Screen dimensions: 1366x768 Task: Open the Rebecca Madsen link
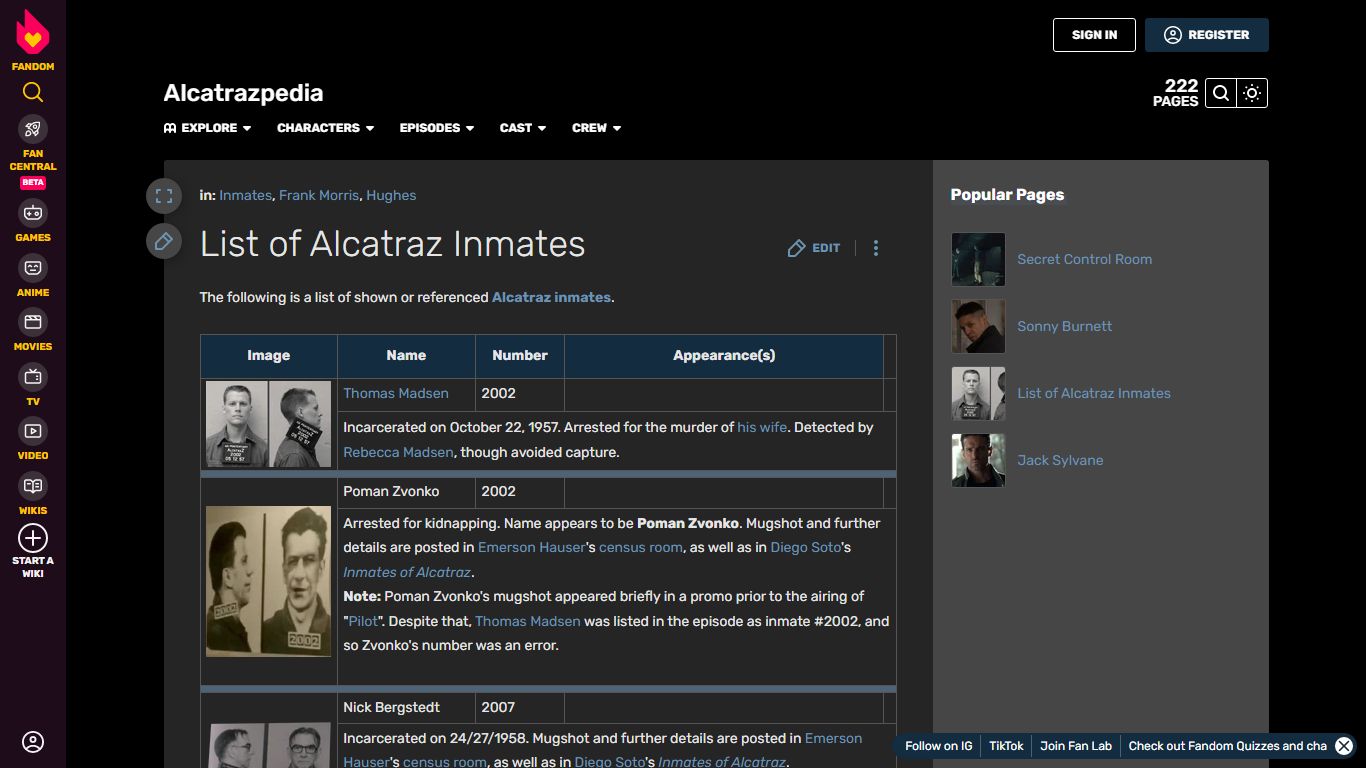tap(399, 452)
